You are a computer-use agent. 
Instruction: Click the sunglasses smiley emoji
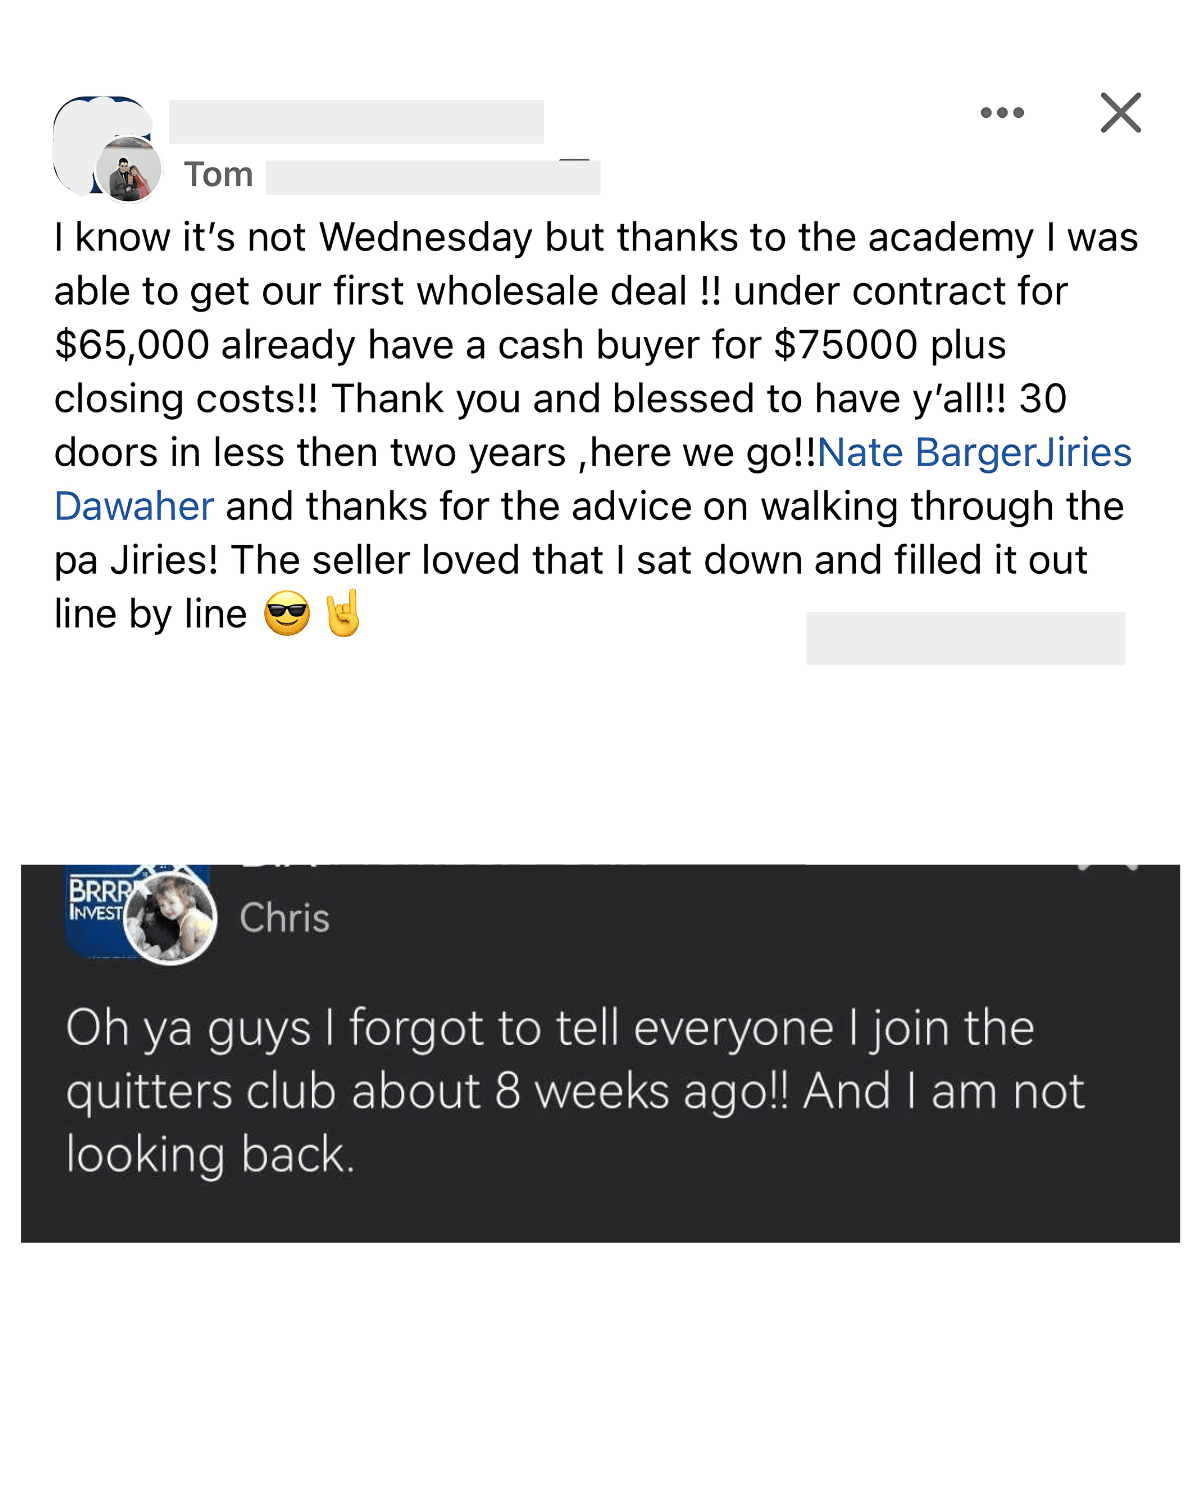pos(287,614)
